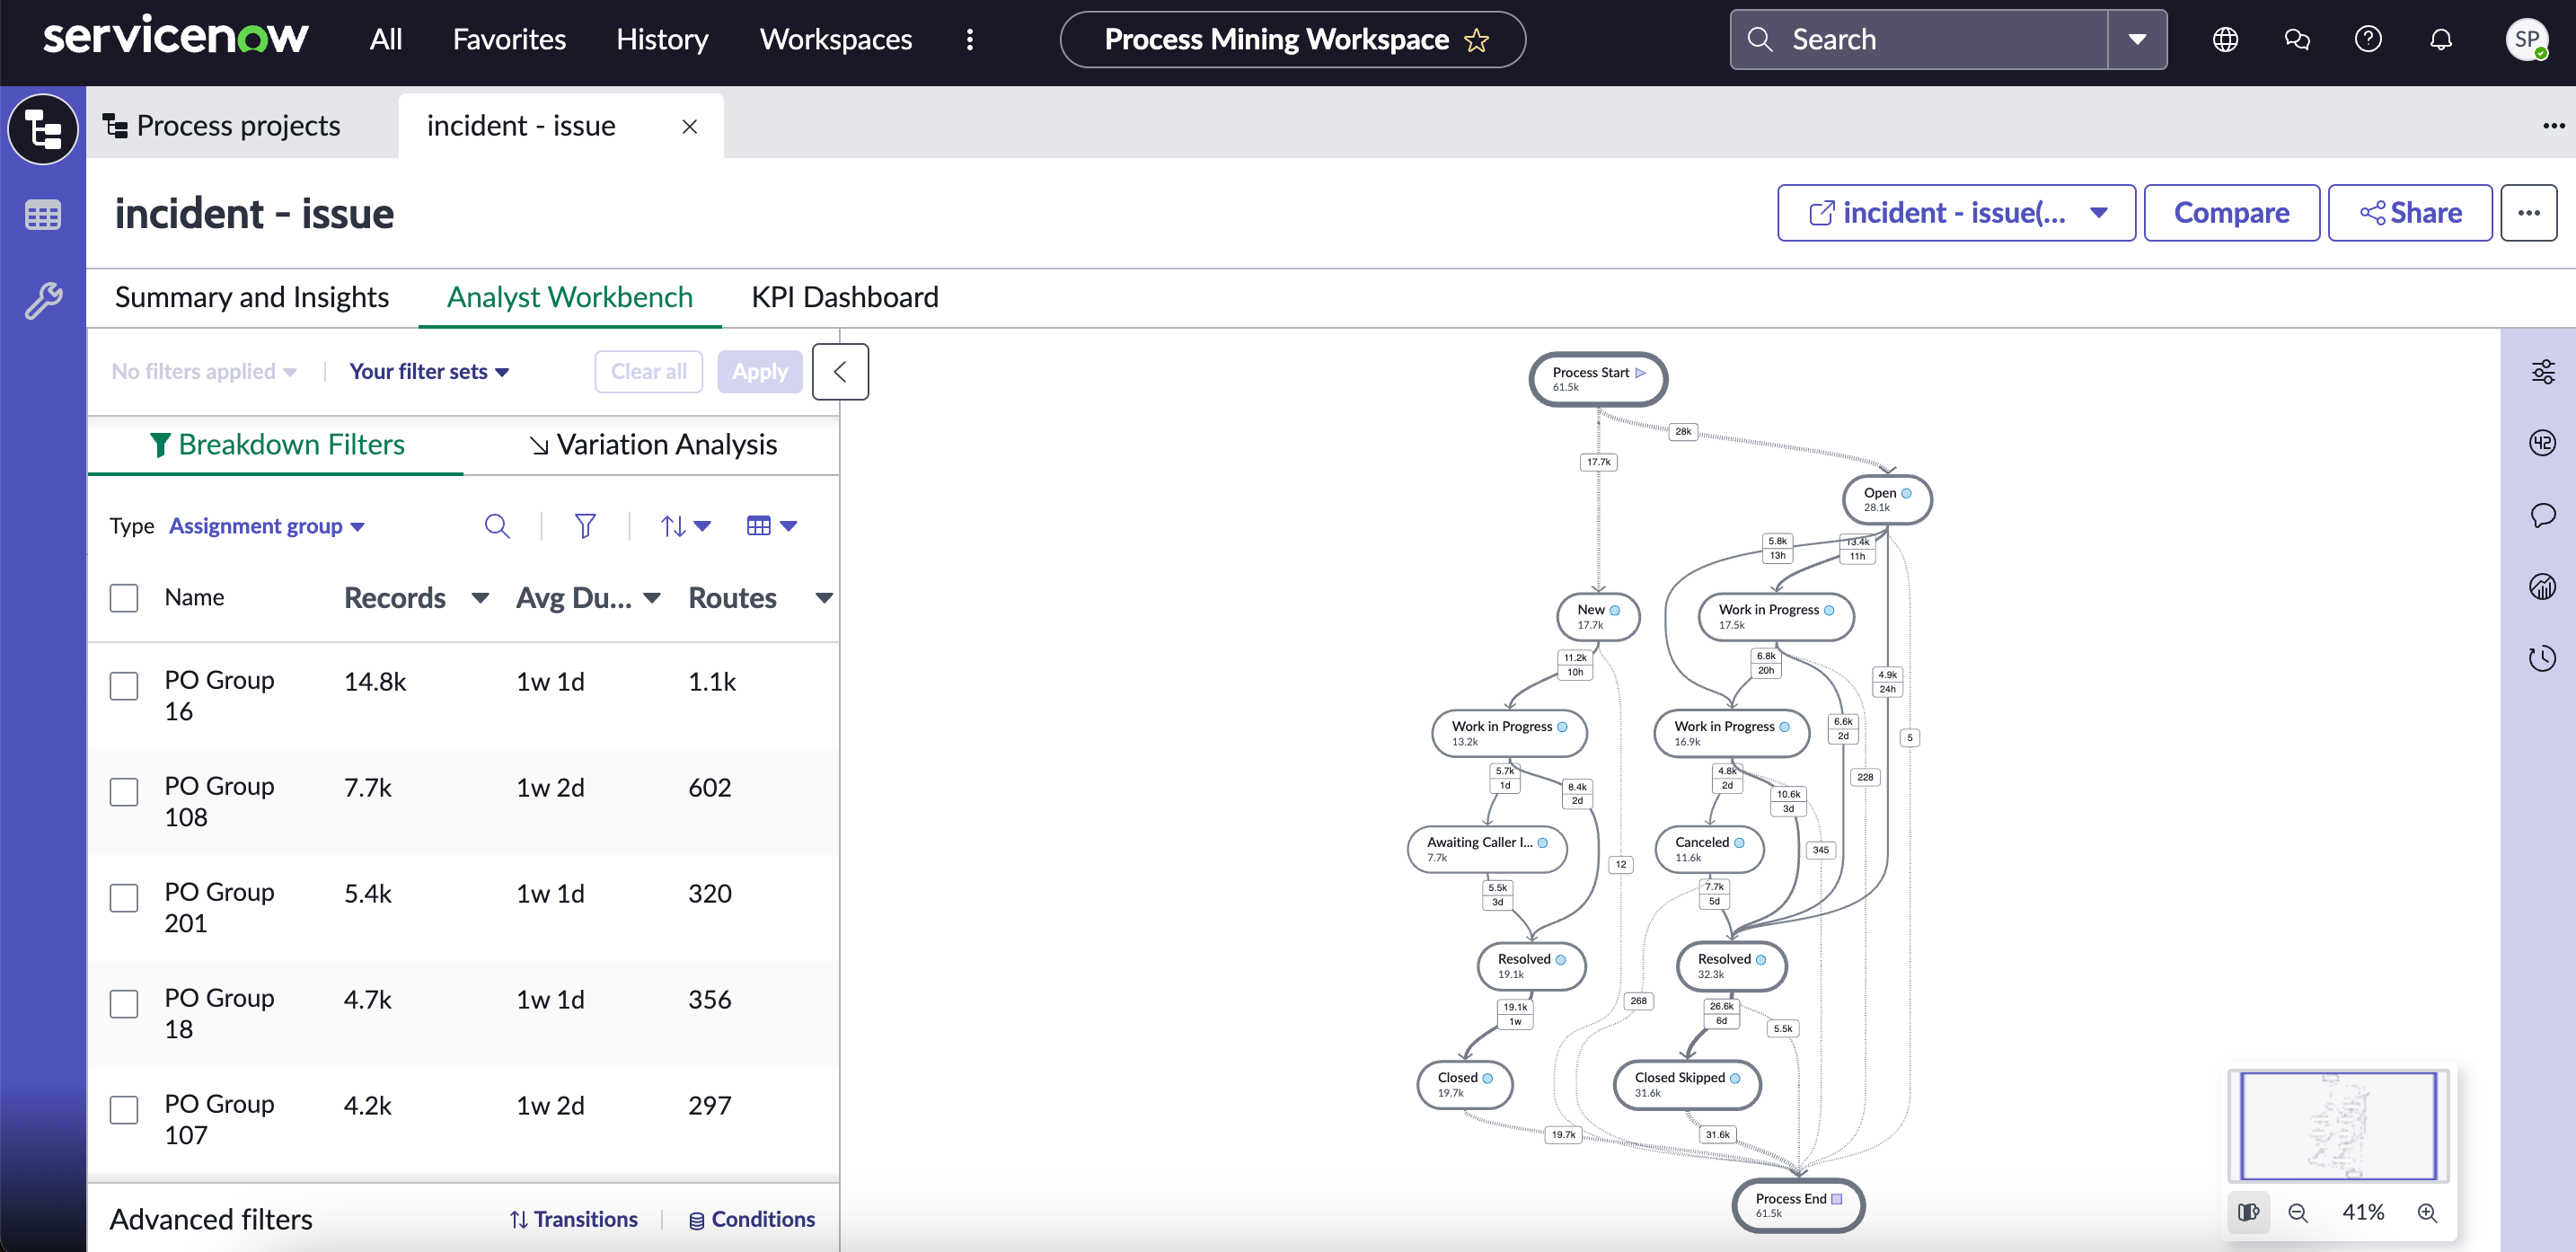The image size is (2576, 1252).
Task: Open the chat conversations icon in header
Action: point(2297,39)
